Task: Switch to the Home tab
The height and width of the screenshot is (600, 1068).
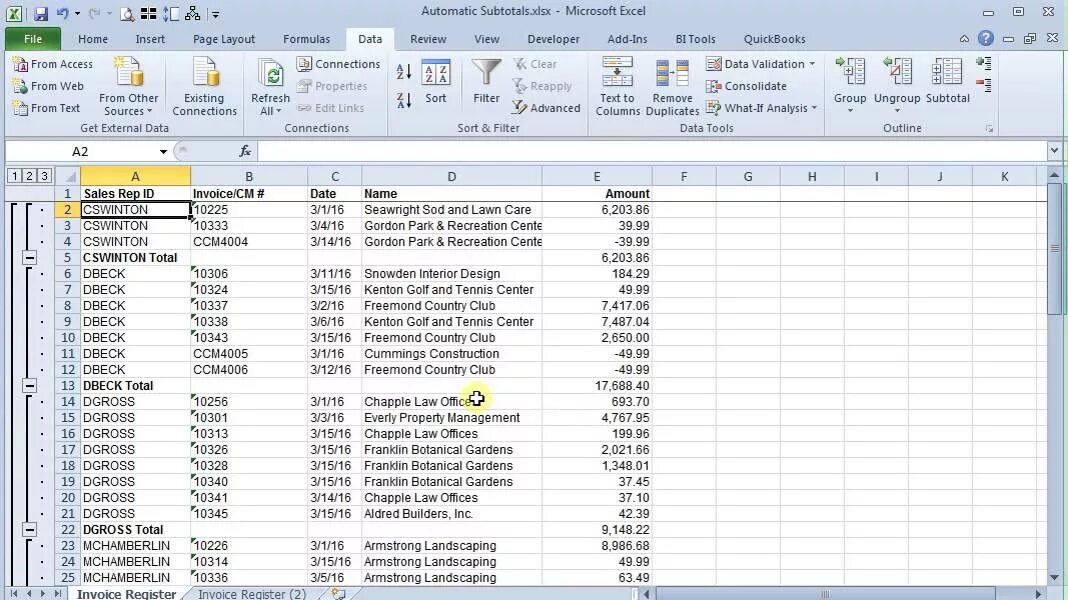Action: pos(93,39)
